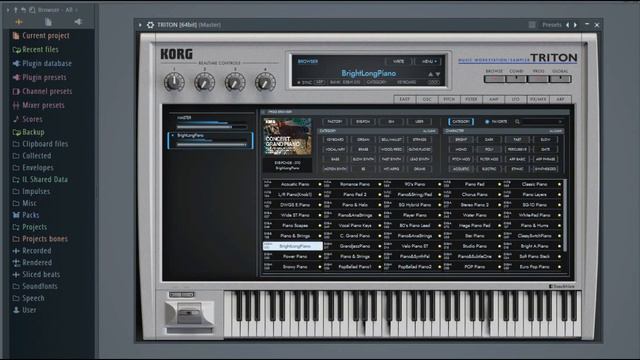Image resolution: width=640 pixels, height=360 pixels.
Task: Switch to the FILTER tab
Action: [471, 99]
